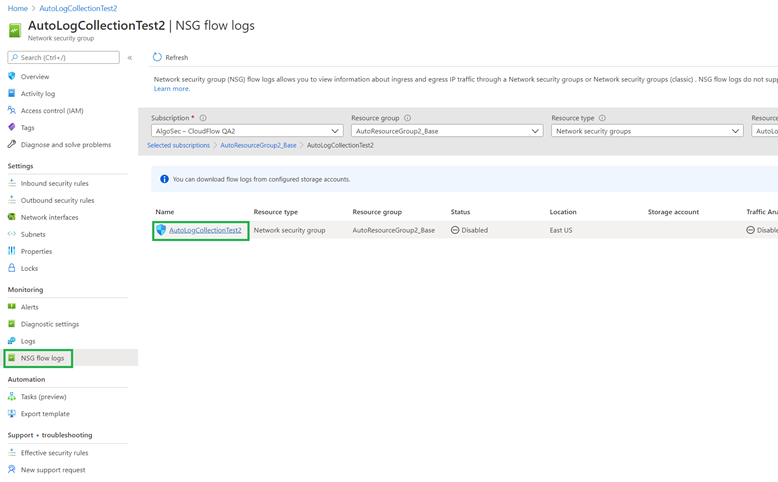Click the info icon beside Resource type label
This screenshot has width=778, height=482.
602,118
